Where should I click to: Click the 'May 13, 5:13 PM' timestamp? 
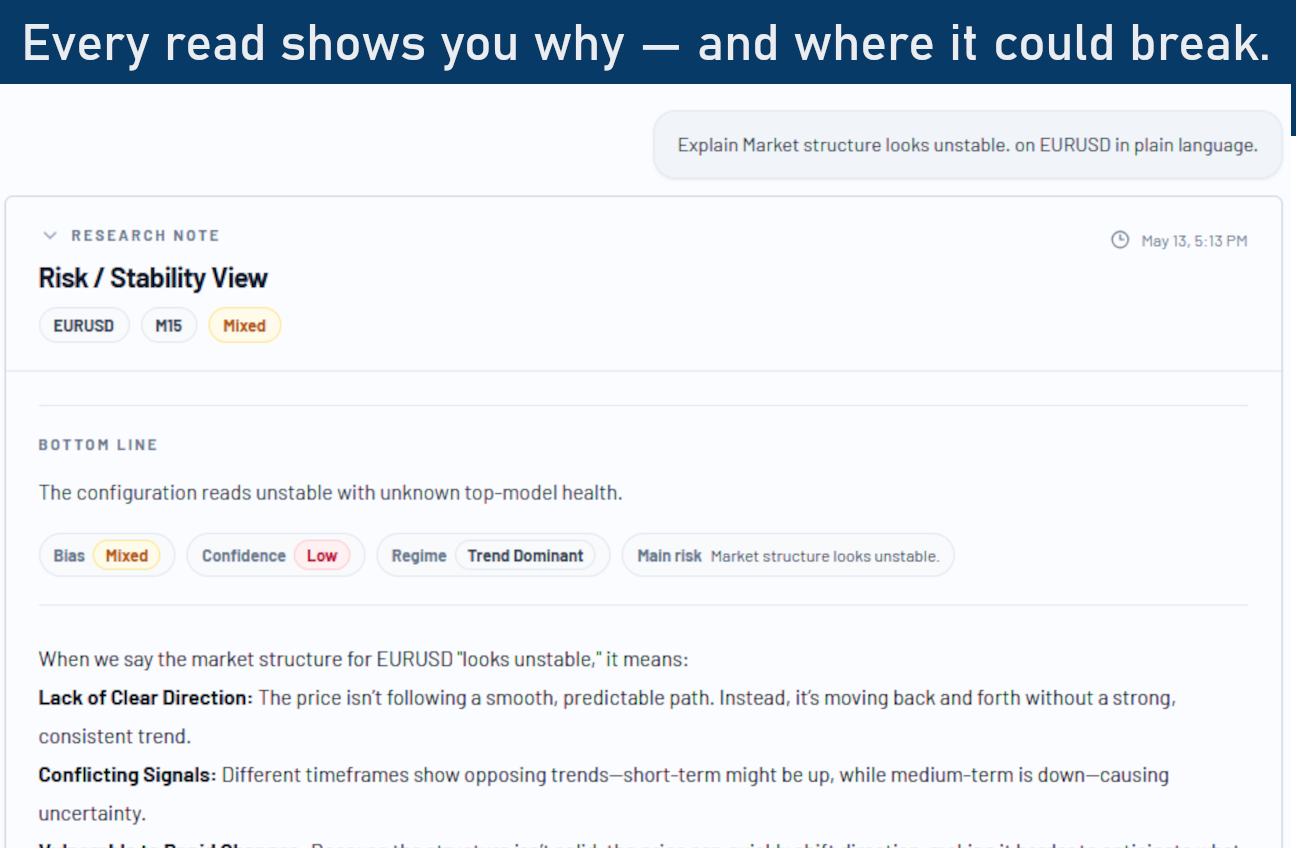pos(1194,240)
